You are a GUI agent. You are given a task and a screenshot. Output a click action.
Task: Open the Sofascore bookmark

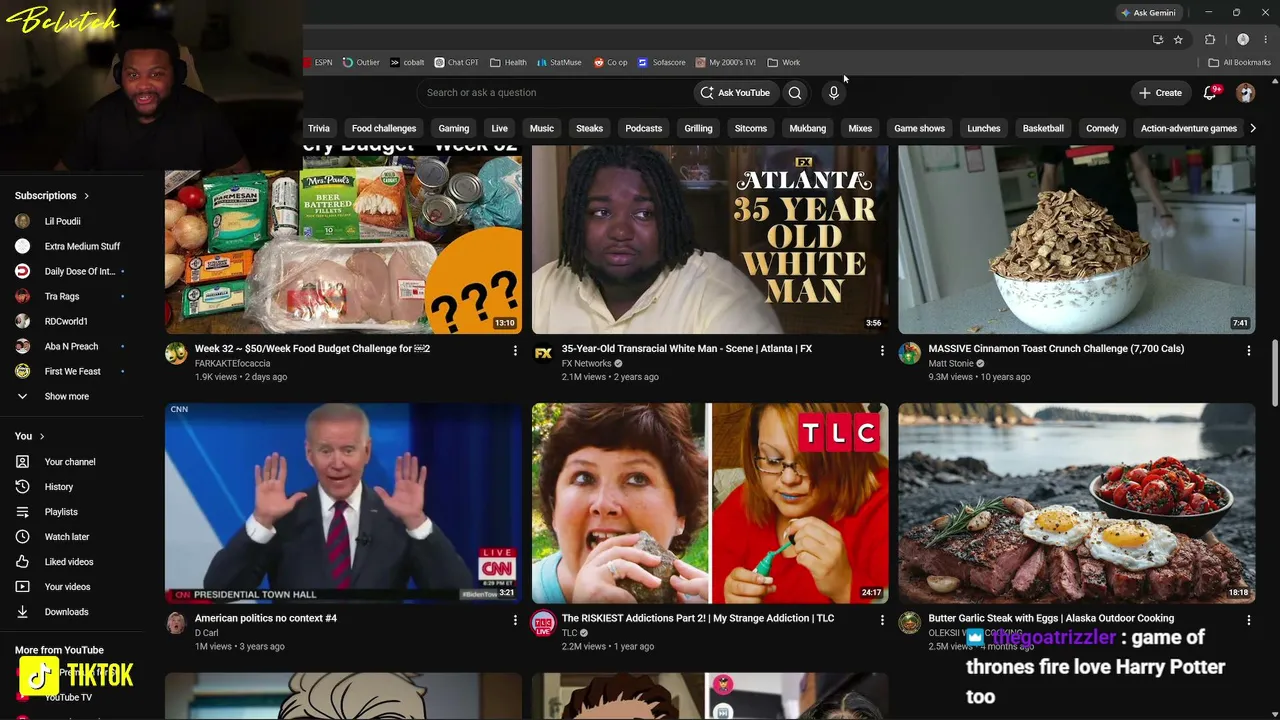(x=662, y=62)
